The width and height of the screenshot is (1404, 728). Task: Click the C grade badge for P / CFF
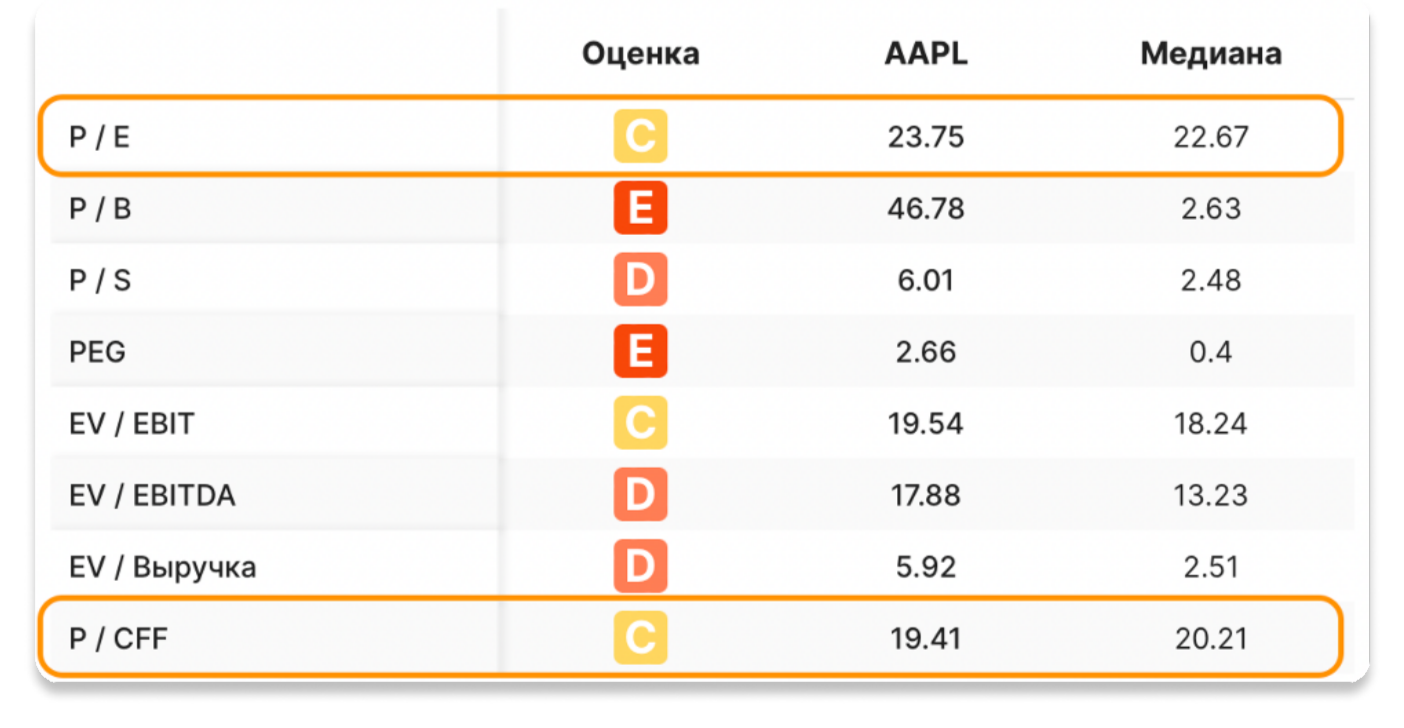pyautogui.click(x=640, y=639)
